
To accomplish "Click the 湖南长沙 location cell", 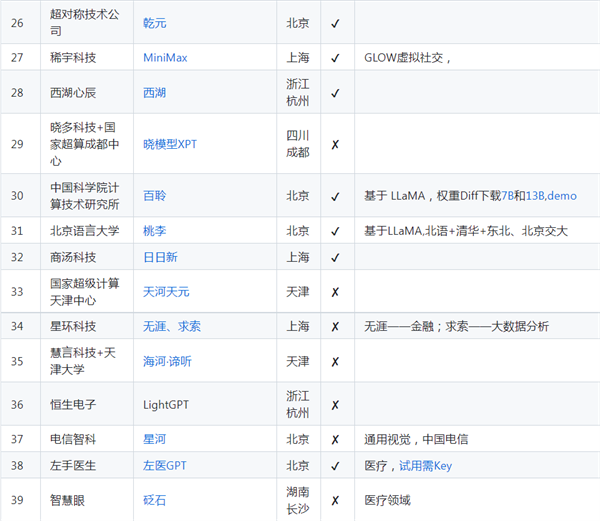I will point(298,500).
